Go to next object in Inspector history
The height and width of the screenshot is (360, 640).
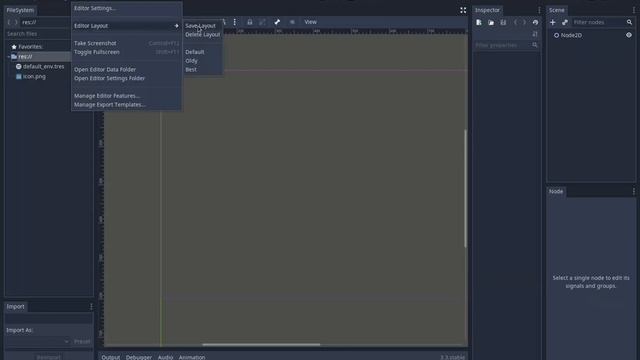pos(524,22)
